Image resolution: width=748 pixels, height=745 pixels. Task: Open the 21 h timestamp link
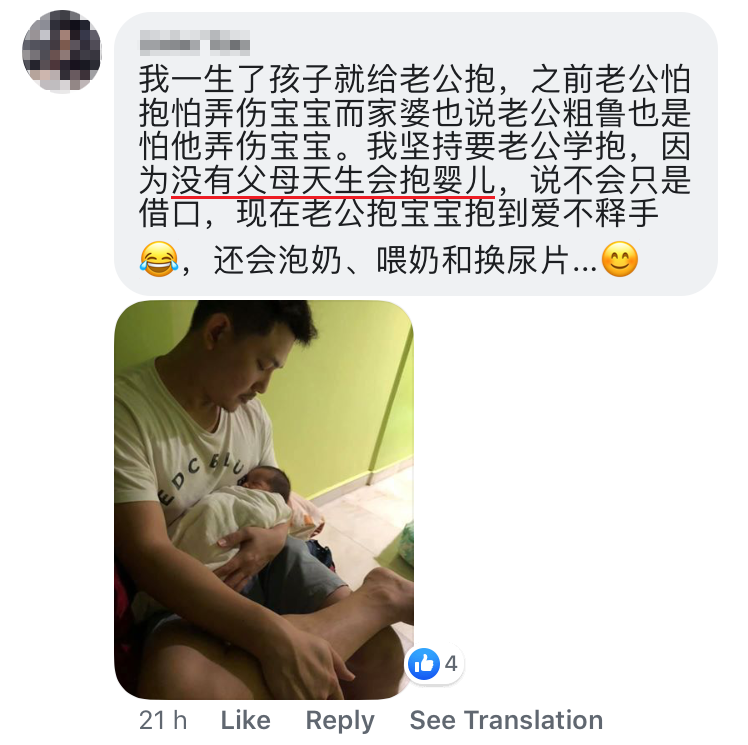pyautogui.click(x=163, y=720)
